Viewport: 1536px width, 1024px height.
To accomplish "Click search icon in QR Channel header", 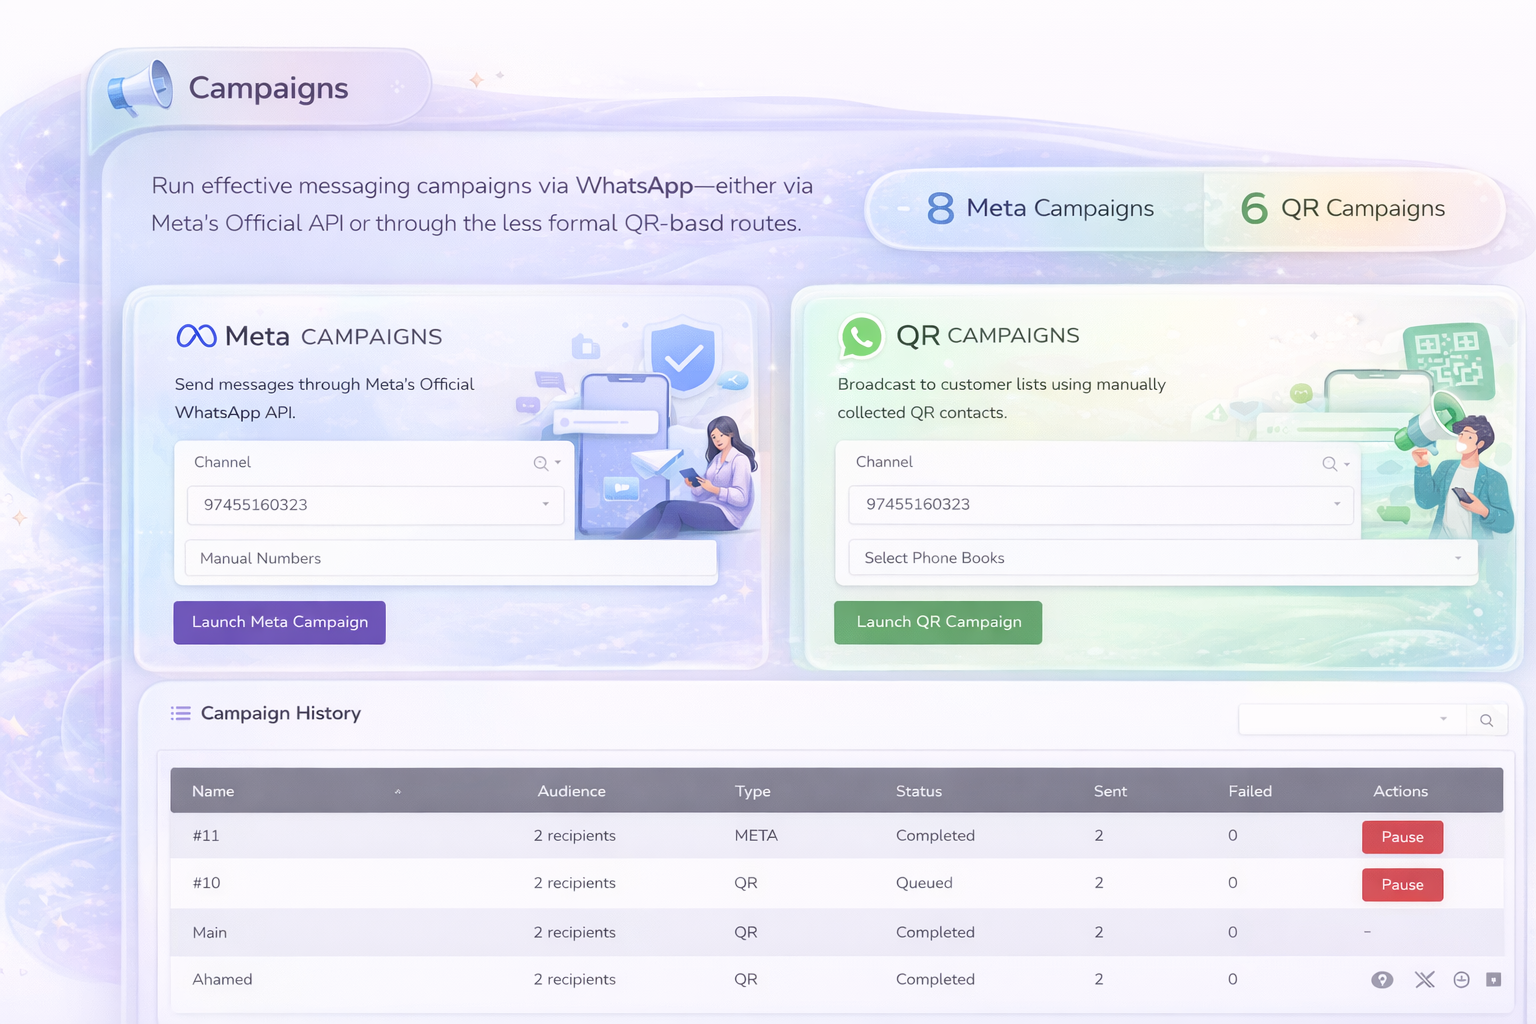I will (x=1329, y=464).
